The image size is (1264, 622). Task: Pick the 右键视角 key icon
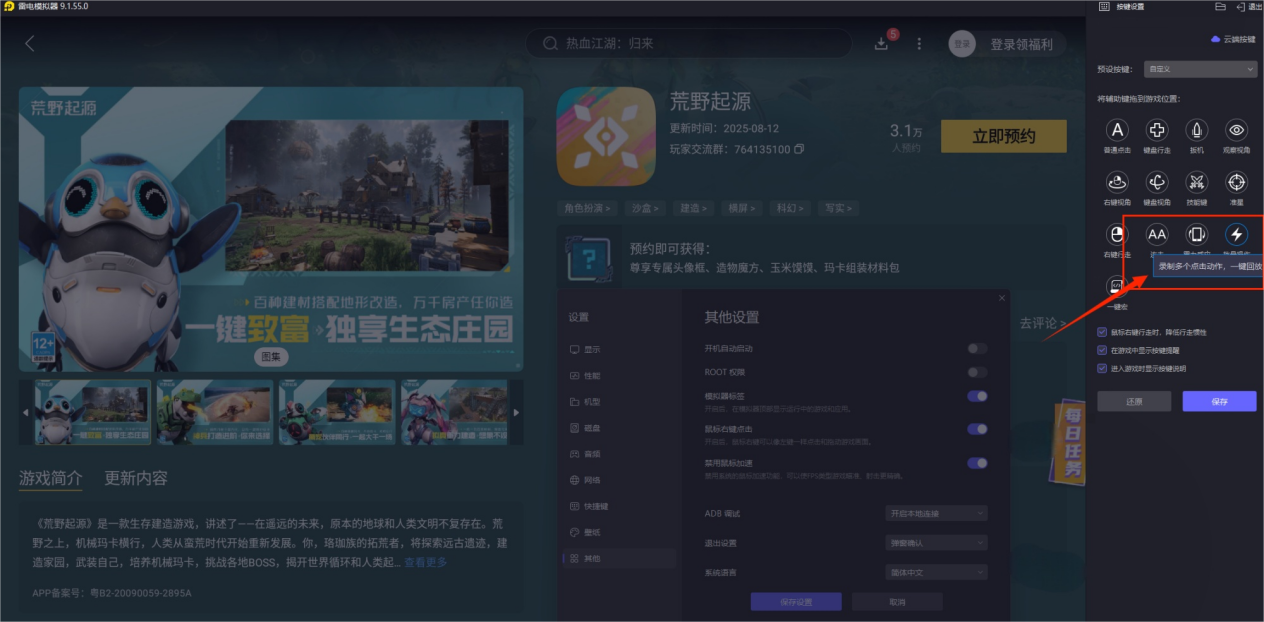[1117, 182]
